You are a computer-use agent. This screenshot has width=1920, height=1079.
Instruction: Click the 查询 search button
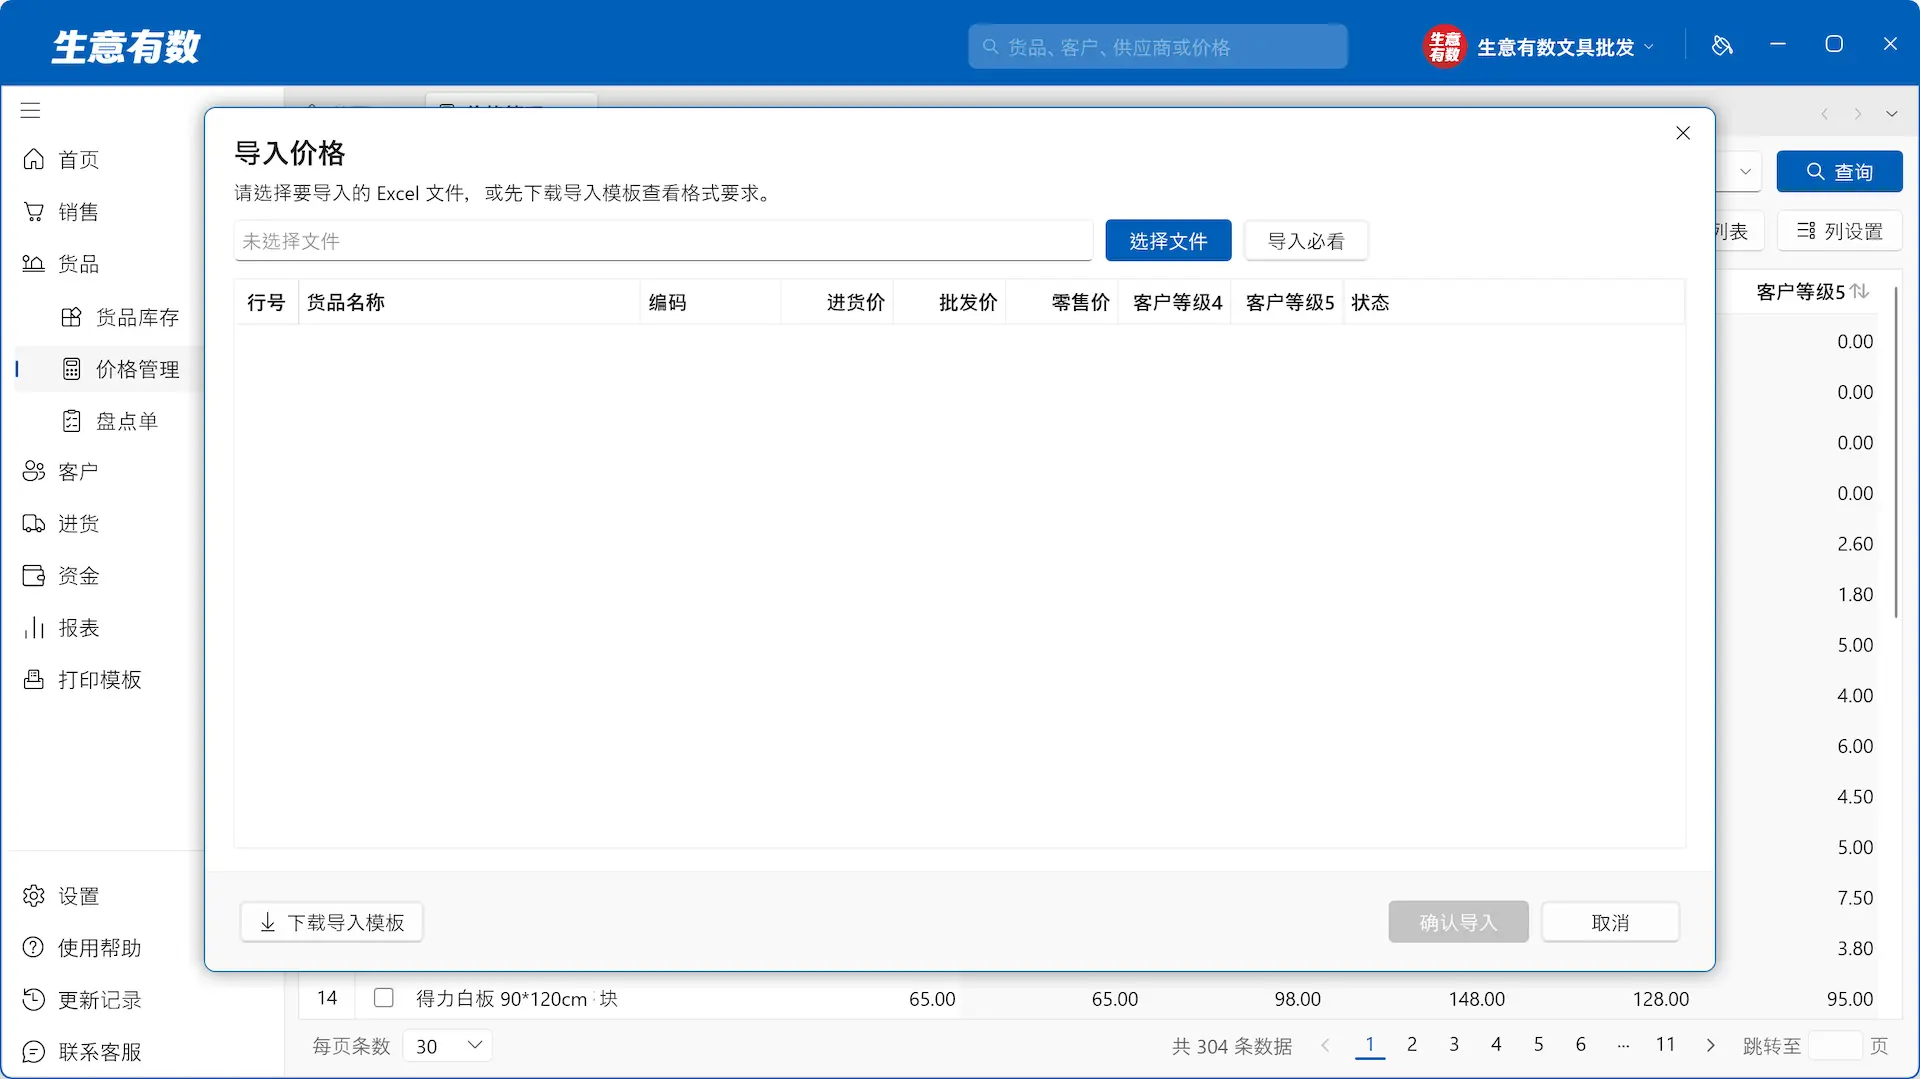[1839, 172]
